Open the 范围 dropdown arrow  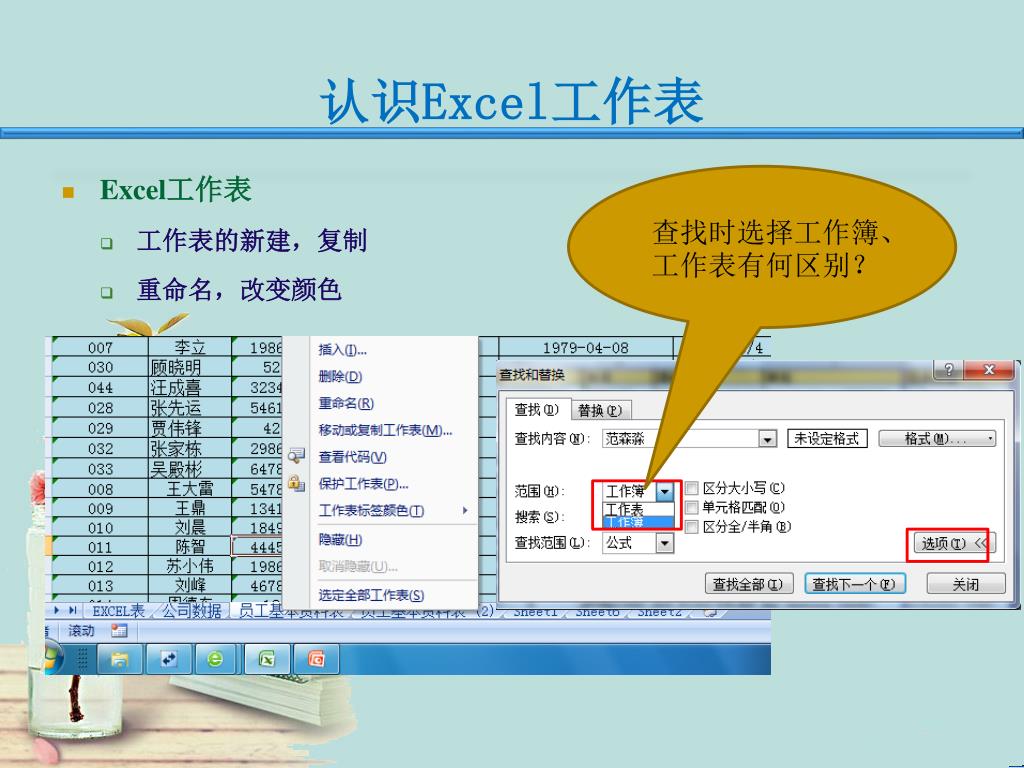[x=665, y=491]
